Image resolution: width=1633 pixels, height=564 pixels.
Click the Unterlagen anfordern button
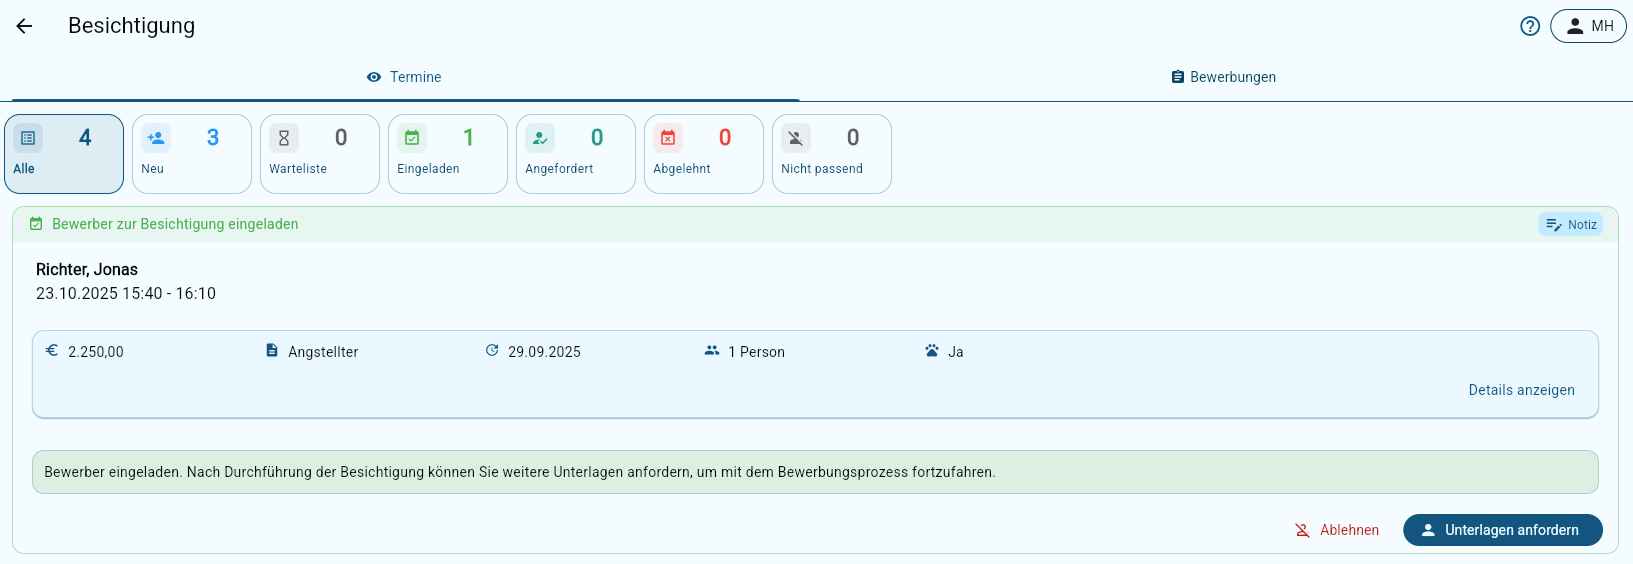coord(1503,530)
